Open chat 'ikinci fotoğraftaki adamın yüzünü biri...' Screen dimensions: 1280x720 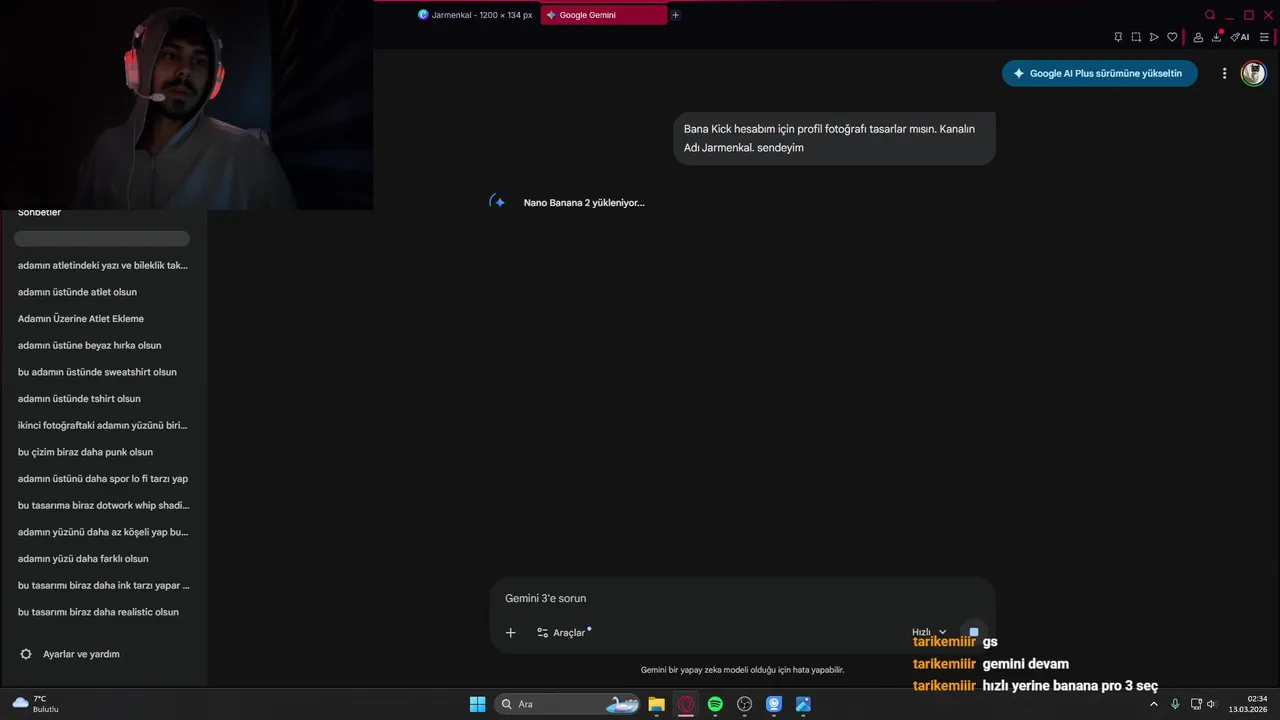[103, 425]
